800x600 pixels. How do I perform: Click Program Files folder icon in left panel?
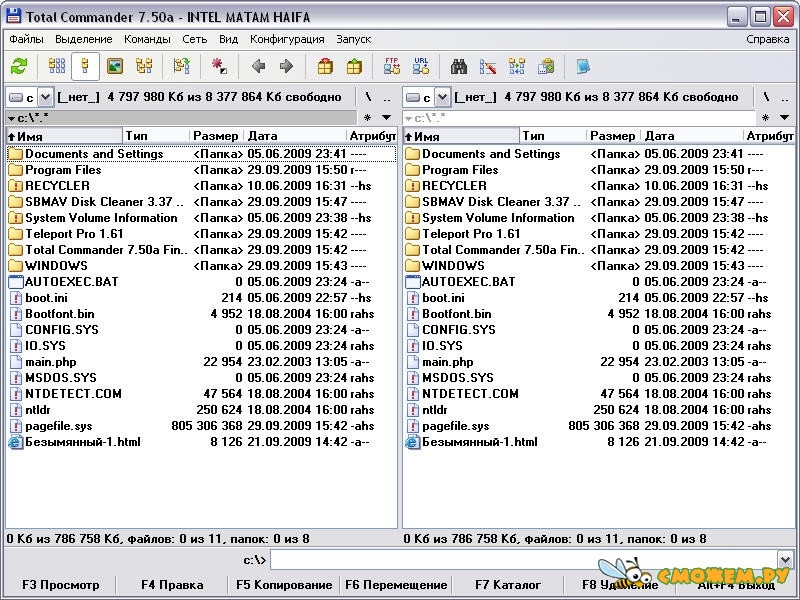pyautogui.click(x=16, y=170)
